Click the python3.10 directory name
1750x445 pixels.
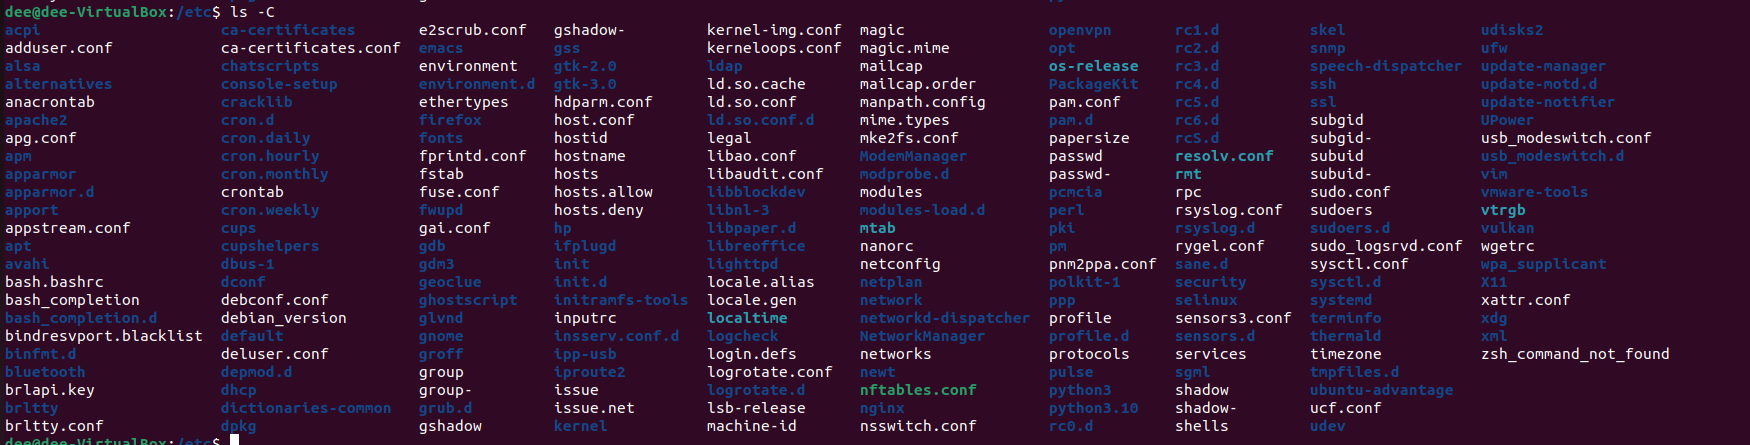1093,408
